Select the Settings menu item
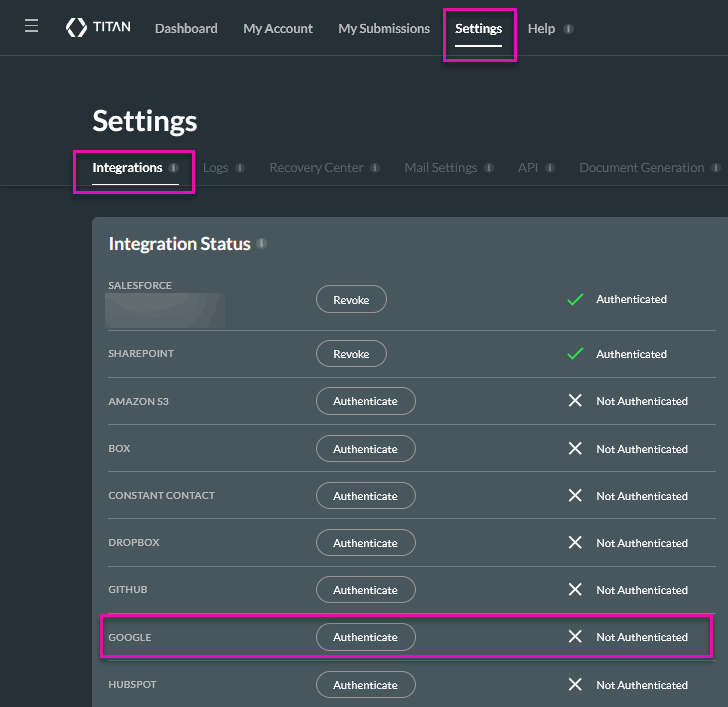The image size is (728, 707). click(478, 29)
